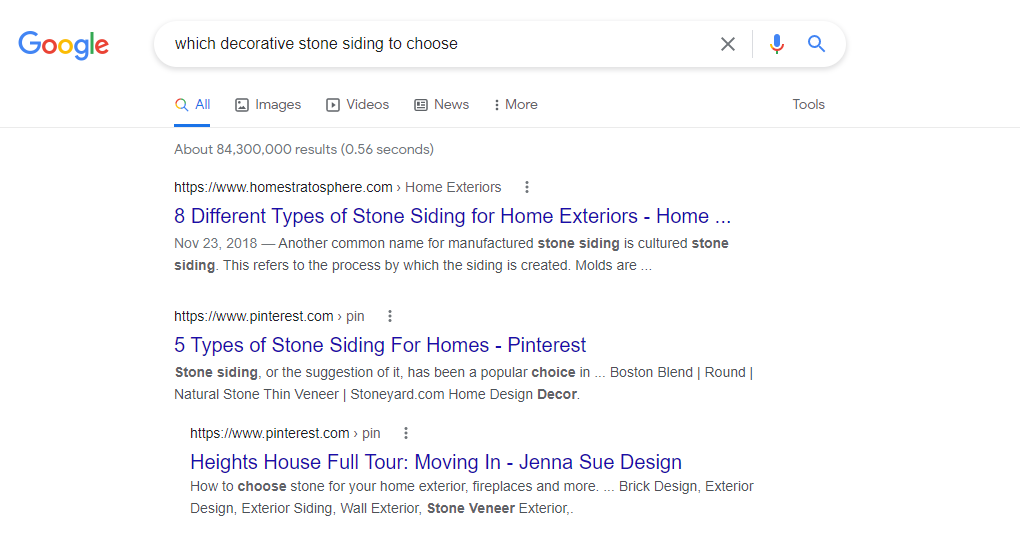Click the News tab newspaper icon
This screenshot has width=1020, height=547.
point(421,105)
